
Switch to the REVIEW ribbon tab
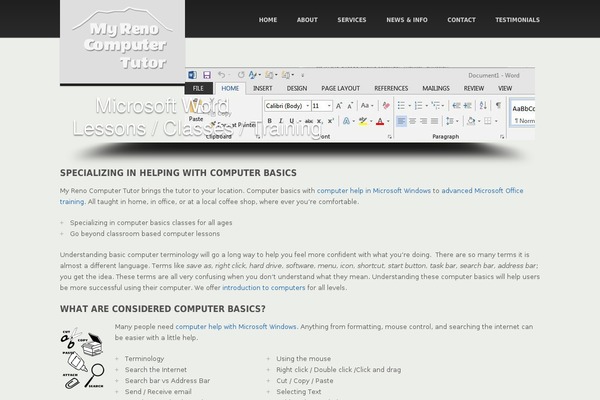474,88
